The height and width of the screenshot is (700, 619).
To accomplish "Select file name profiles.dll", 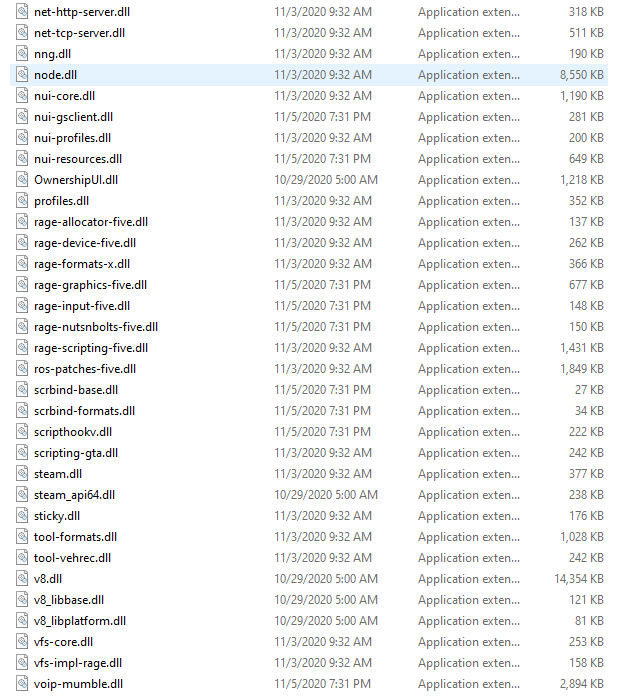I will pyautogui.click(x=61, y=201).
